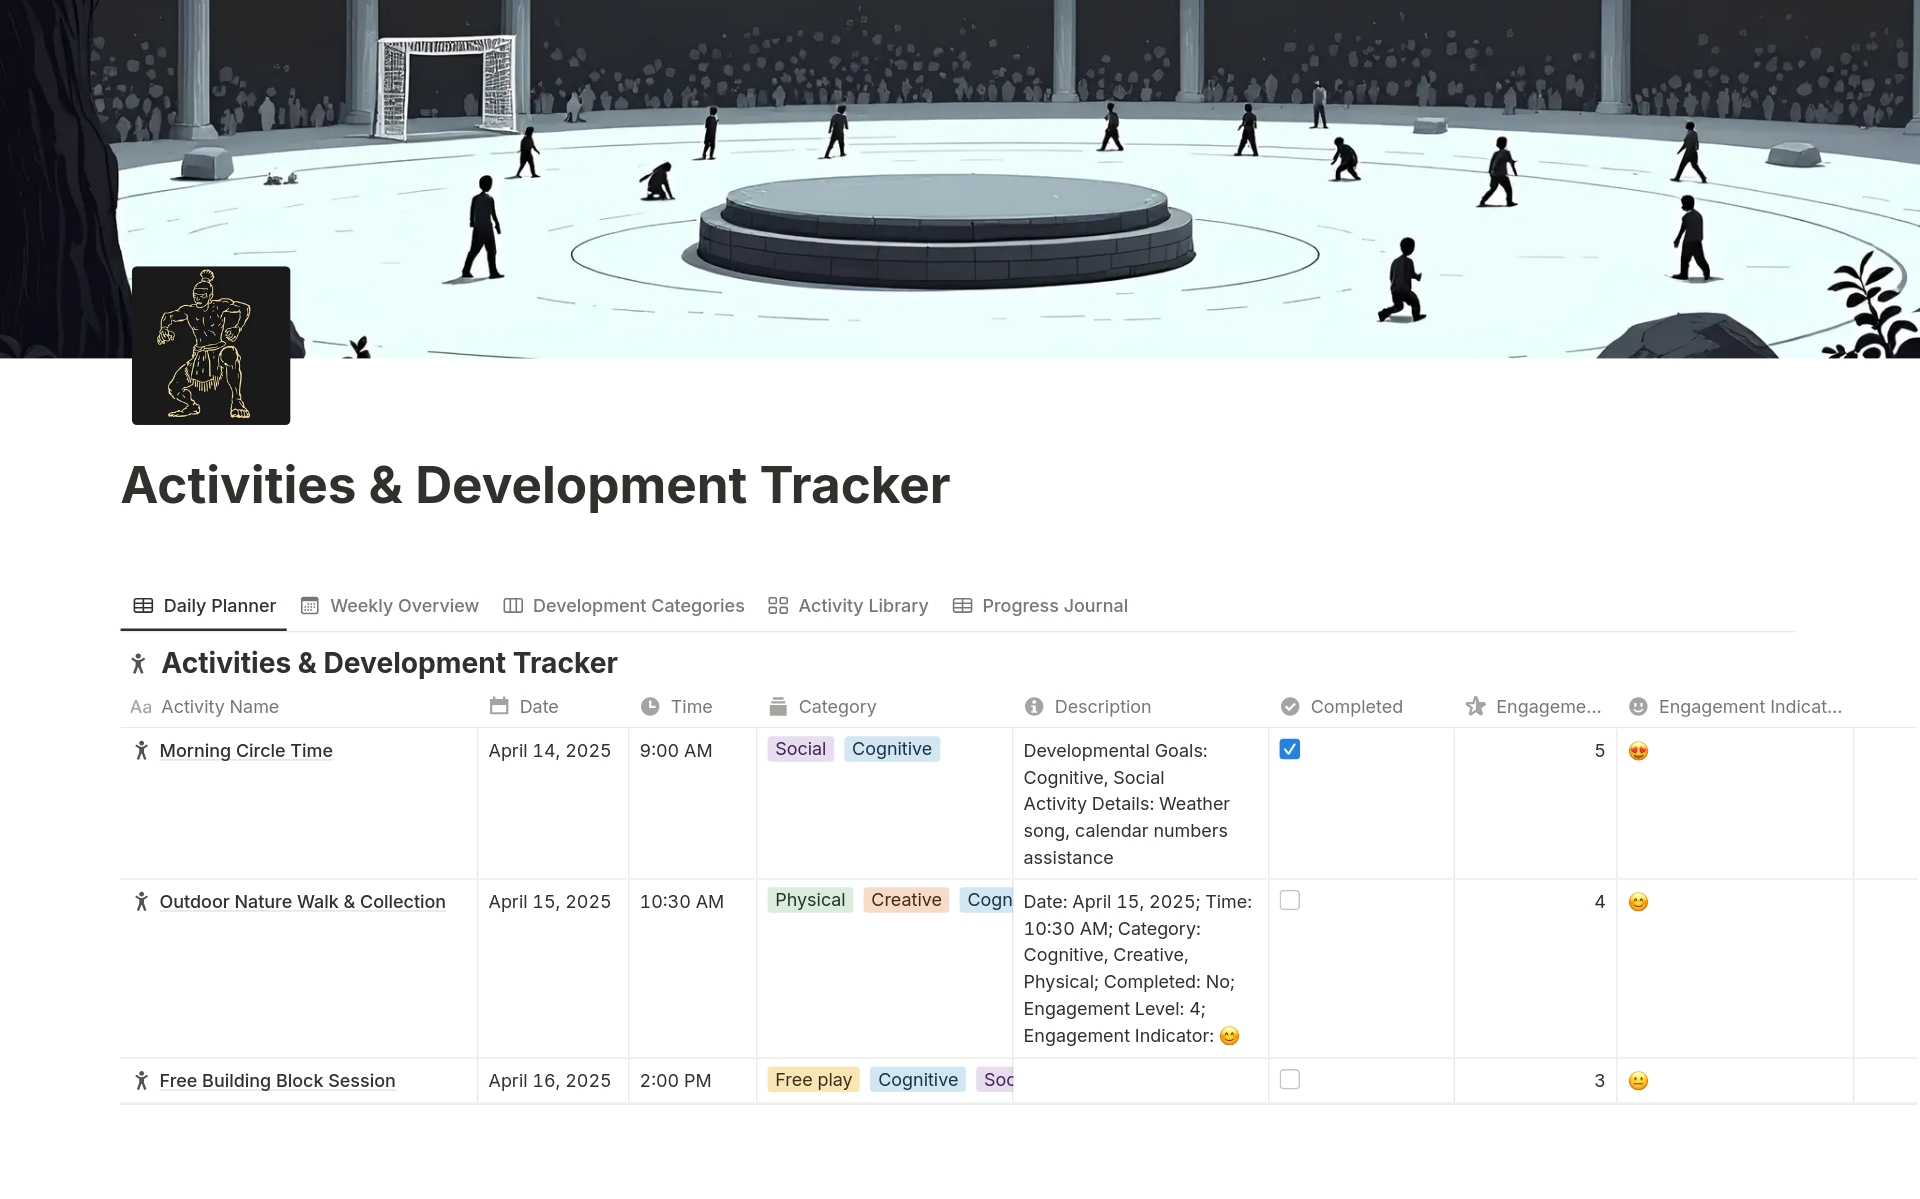The width and height of the screenshot is (1920, 1199).
Task: Click the page title Activities & Development Tracker
Action: (x=535, y=485)
